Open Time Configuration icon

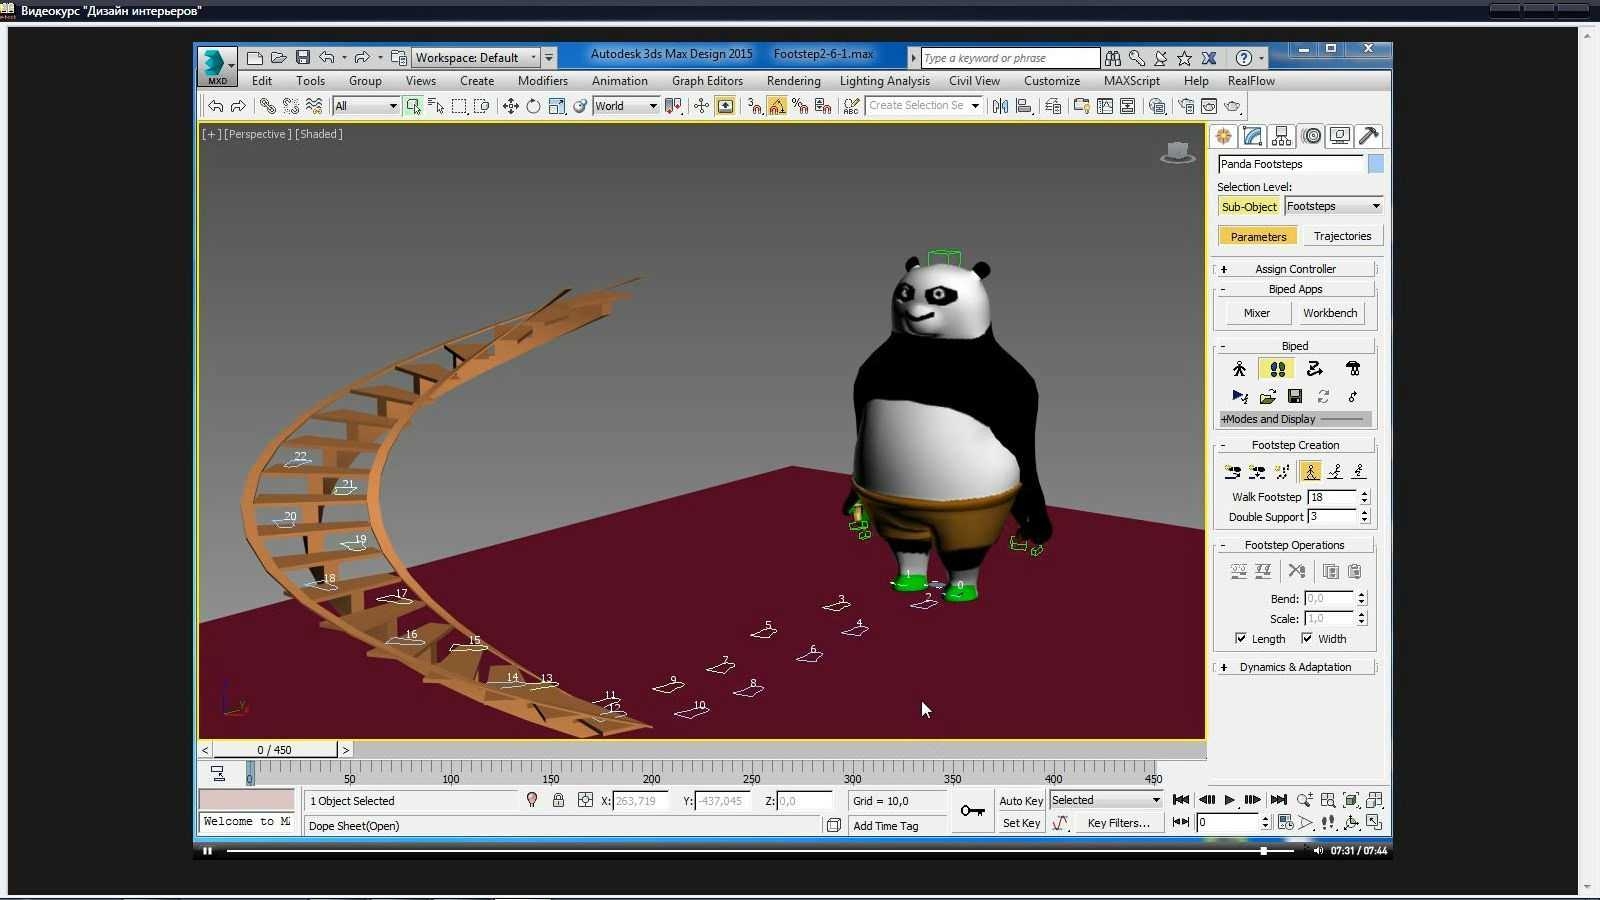(x=1285, y=822)
